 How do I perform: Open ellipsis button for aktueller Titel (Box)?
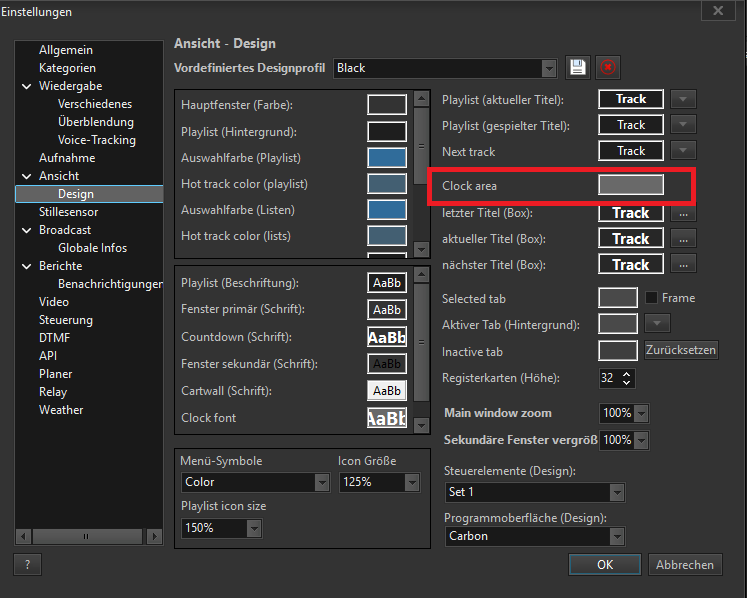tap(683, 239)
